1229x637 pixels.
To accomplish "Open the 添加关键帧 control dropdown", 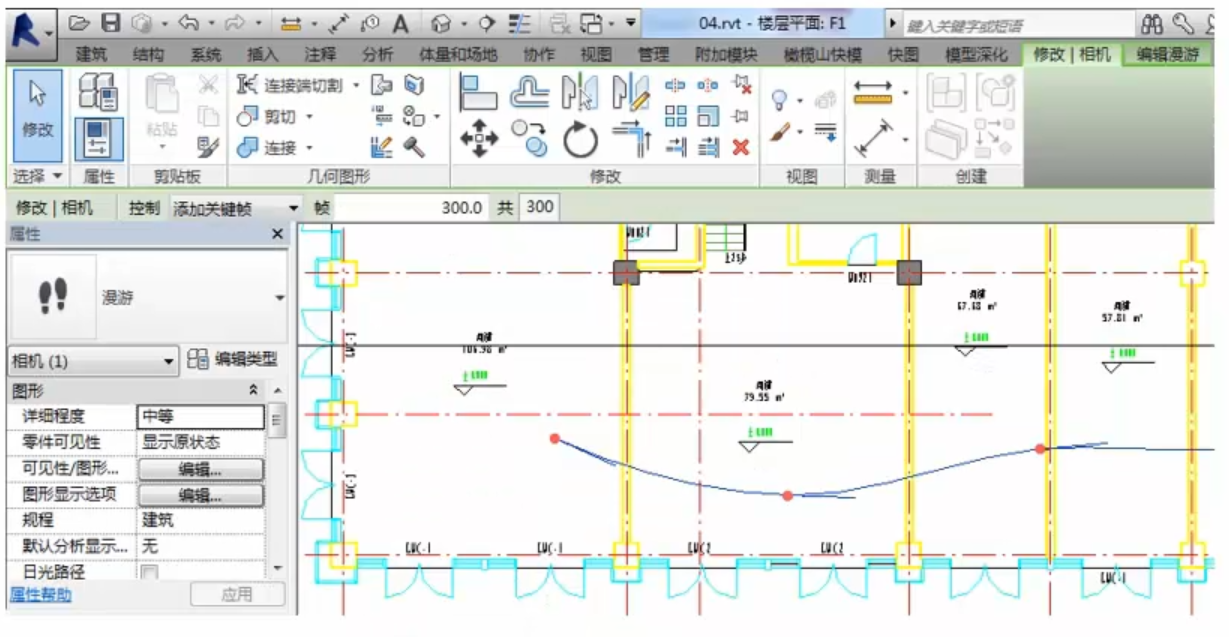I will [293, 208].
